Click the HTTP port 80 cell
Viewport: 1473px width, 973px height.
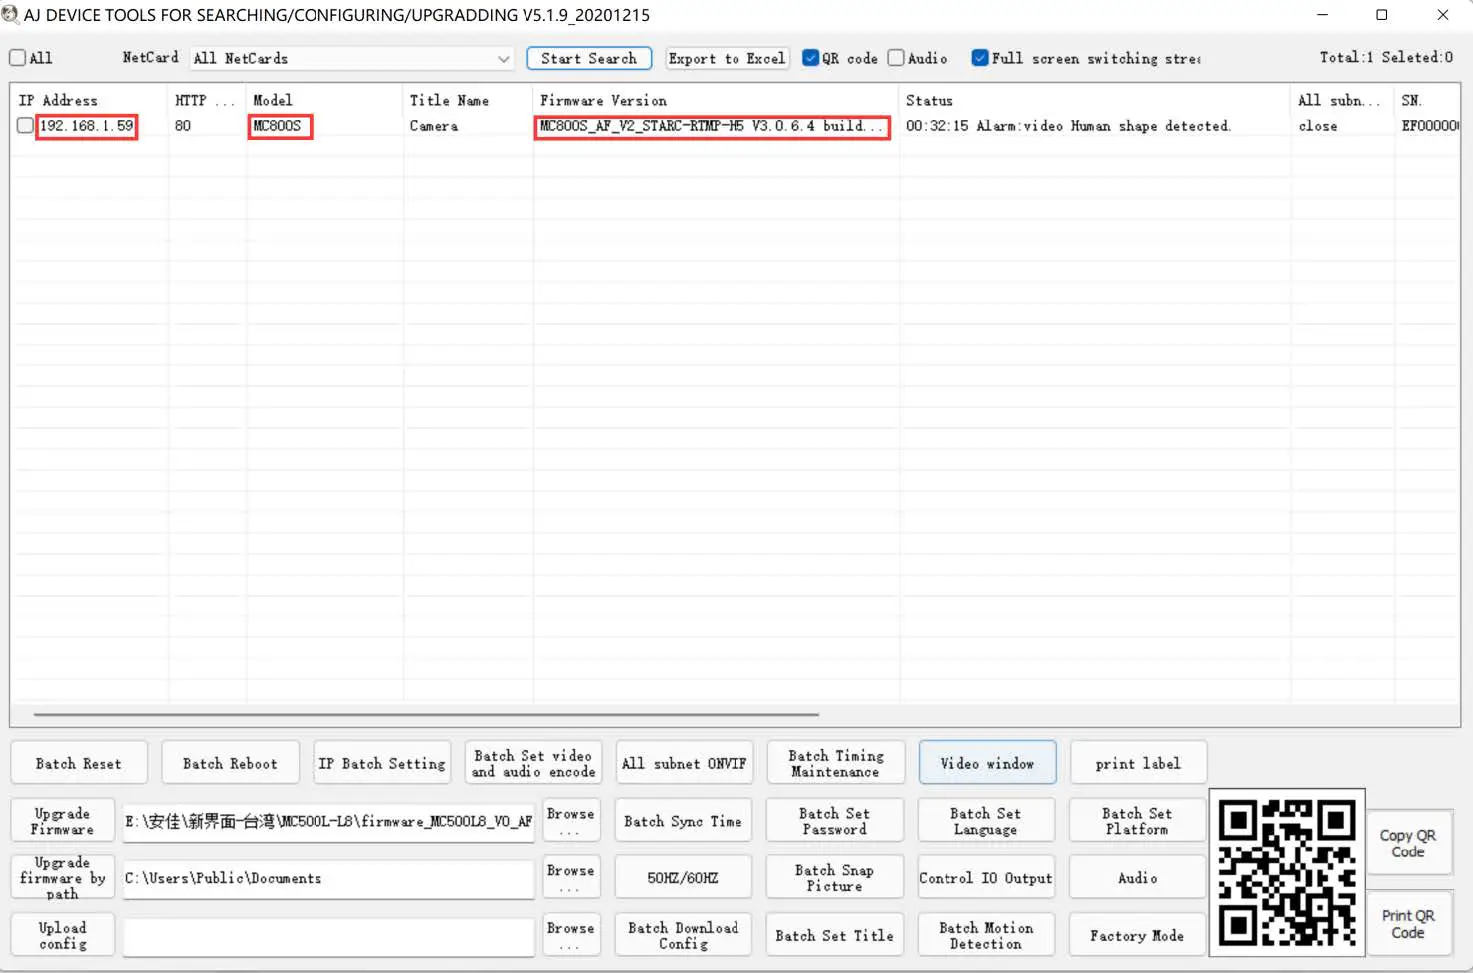click(x=183, y=126)
